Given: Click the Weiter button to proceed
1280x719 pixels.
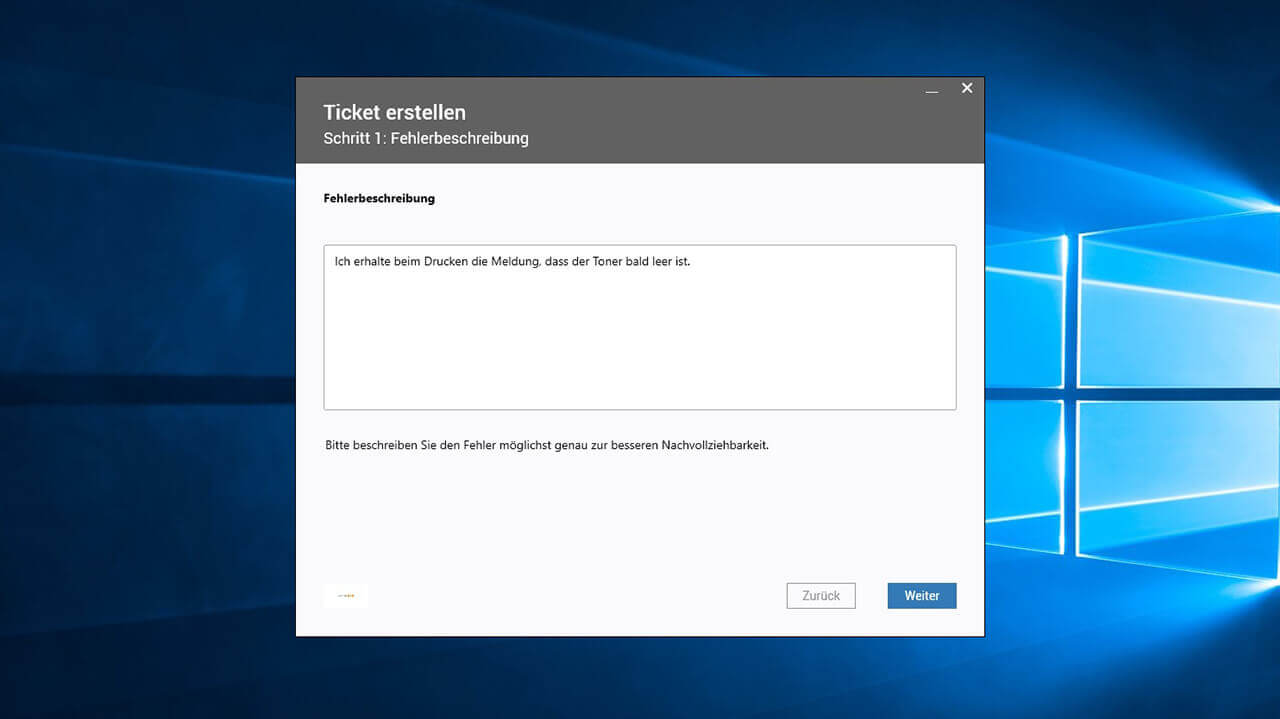Looking at the screenshot, I should pos(921,596).
